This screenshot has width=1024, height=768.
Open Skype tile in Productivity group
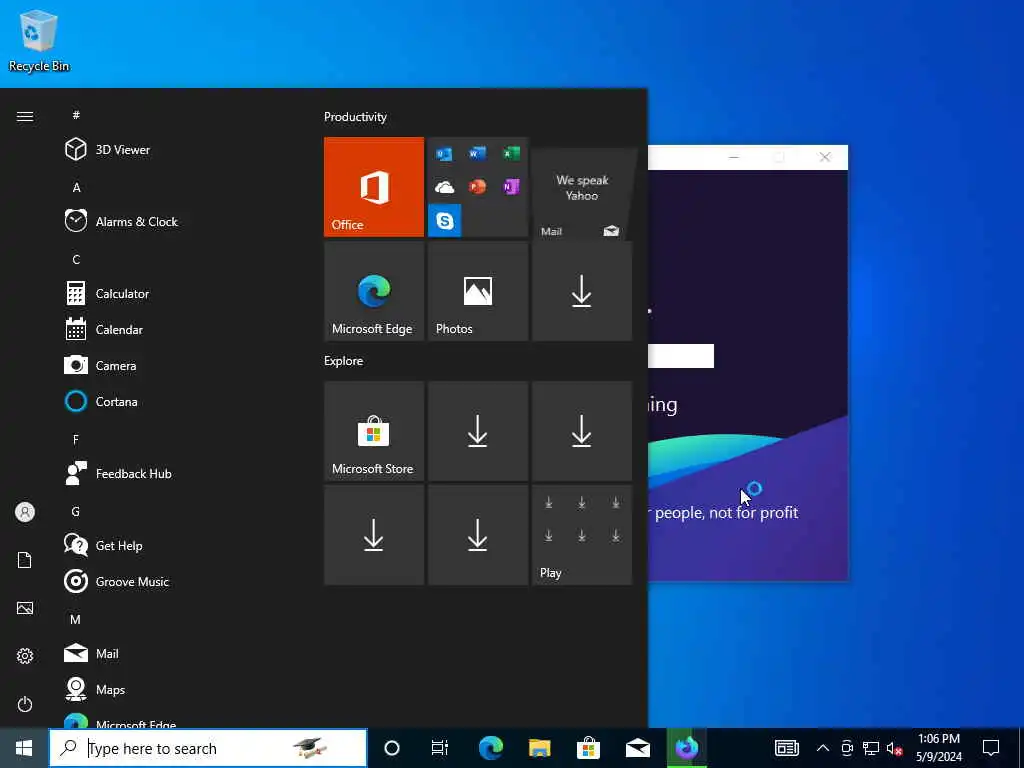click(x=445, y=221)
